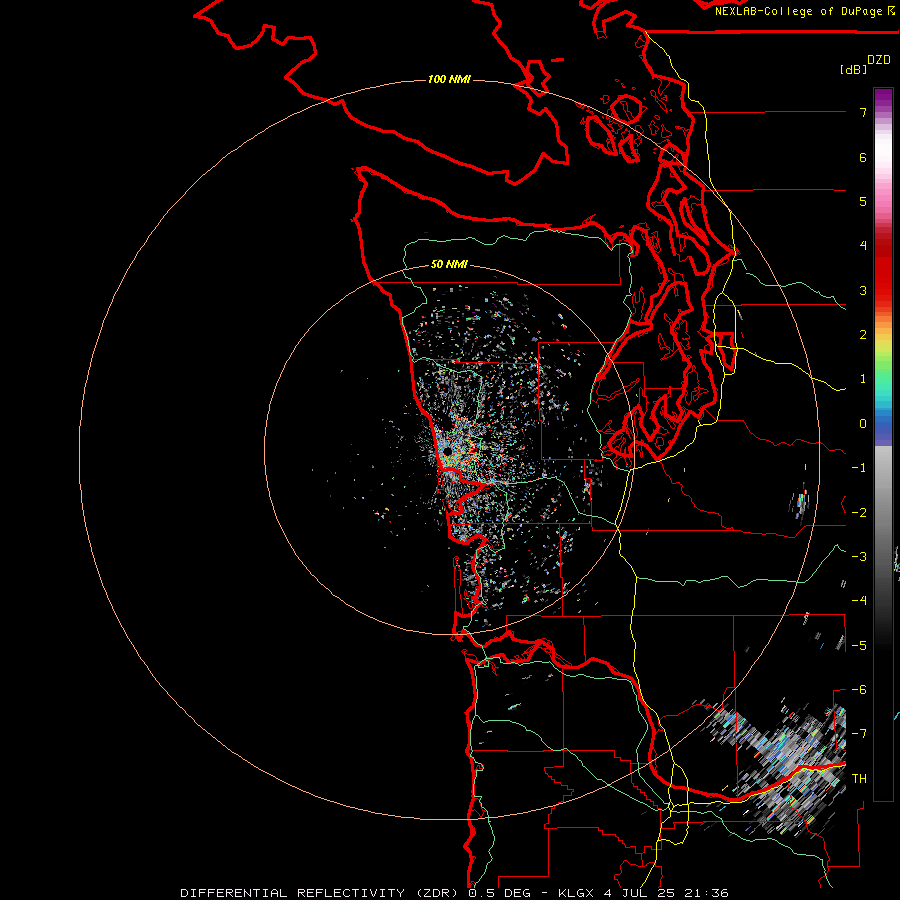Click the [dB] units label
Image resolution: width=900 pixels, height=900 pixels.
pyautogui.click(x=853, y=69)
